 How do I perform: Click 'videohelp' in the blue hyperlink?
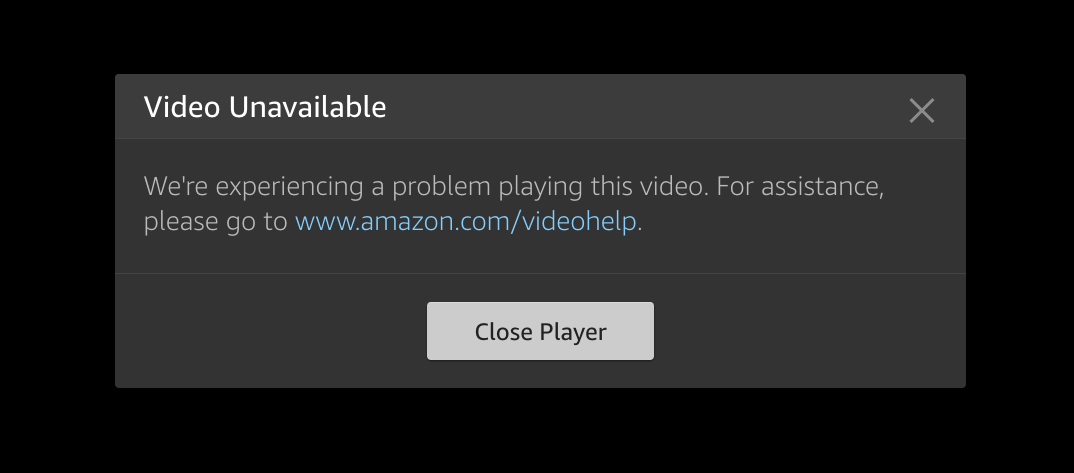click(579, 222)
